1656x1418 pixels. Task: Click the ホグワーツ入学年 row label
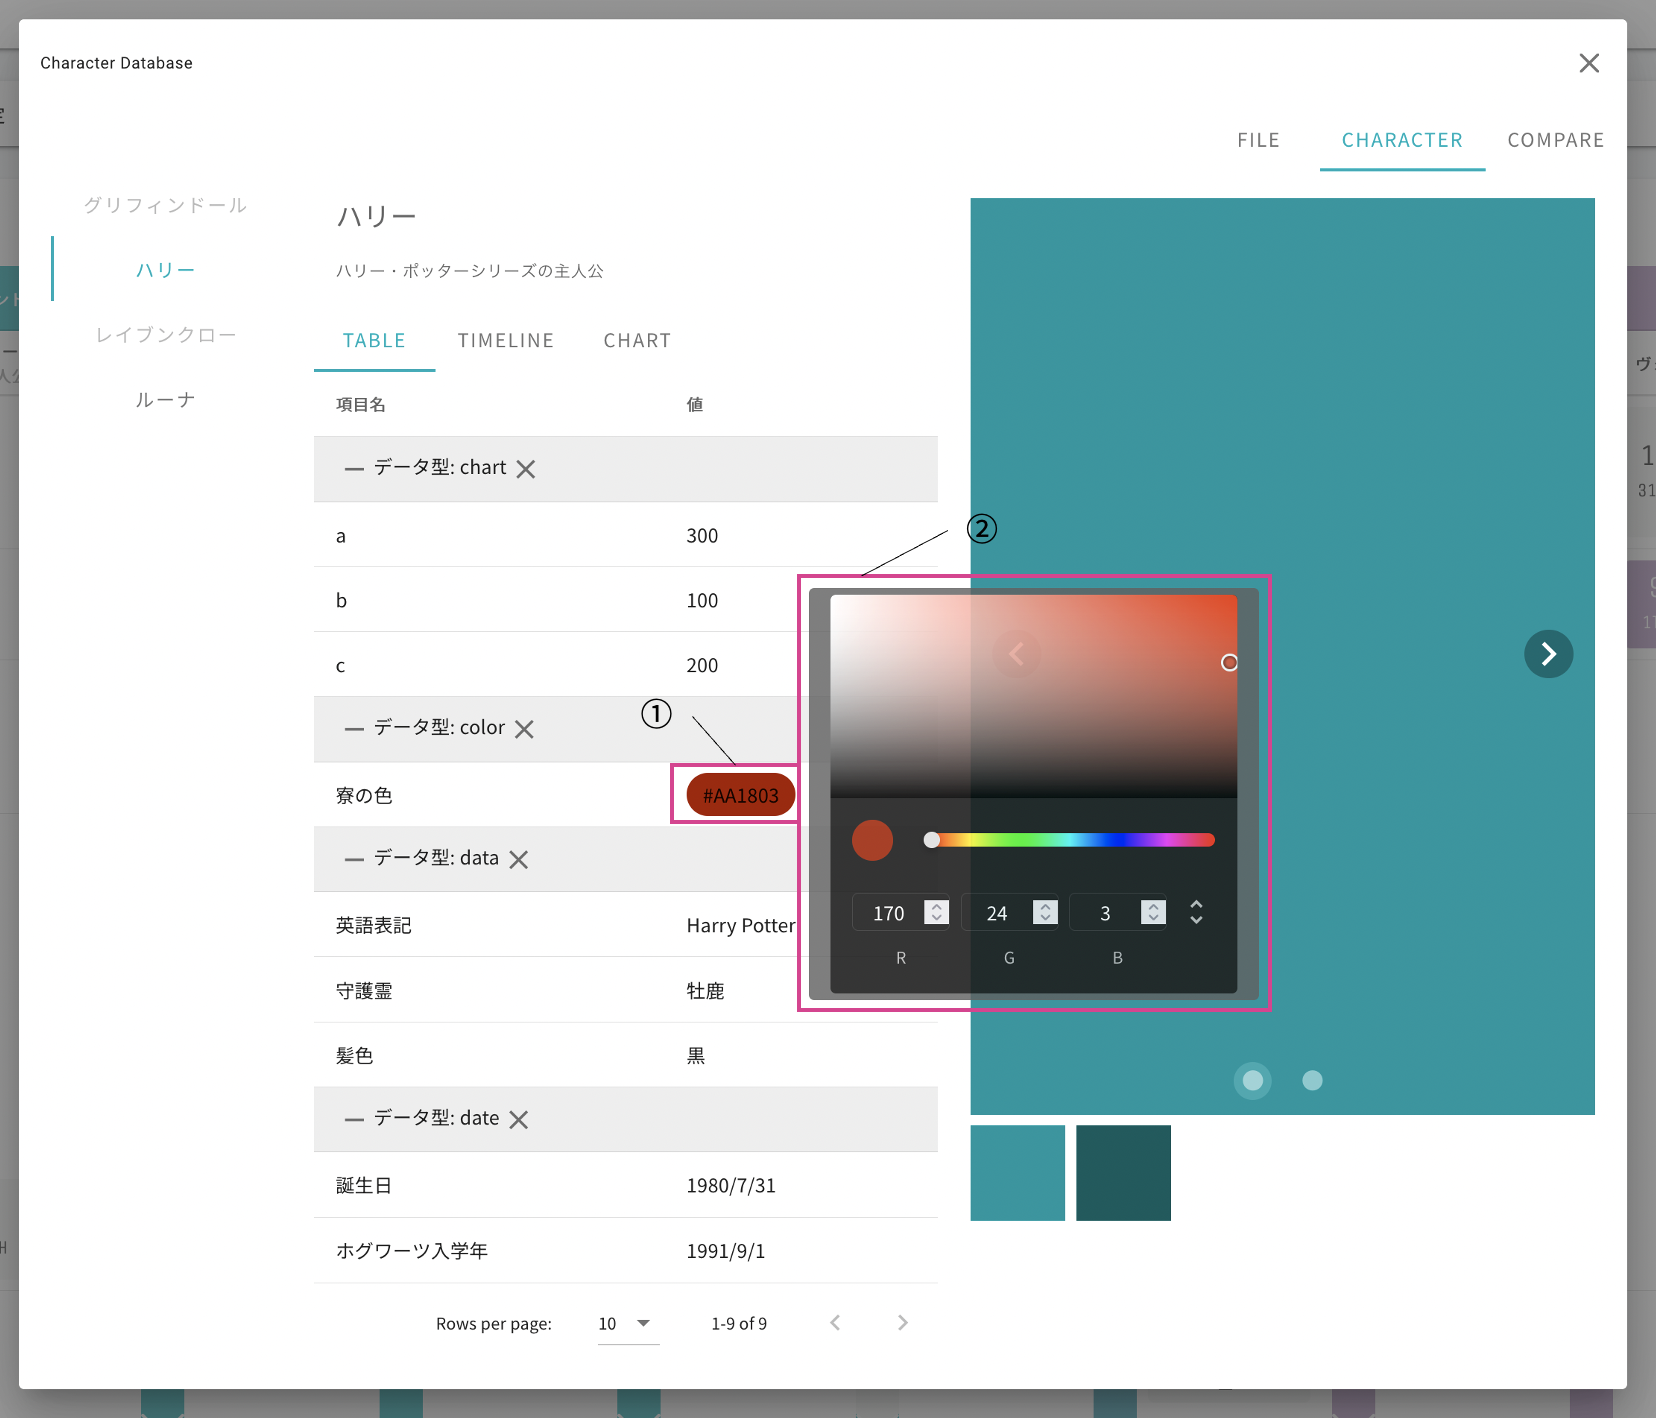[412, 1251]
